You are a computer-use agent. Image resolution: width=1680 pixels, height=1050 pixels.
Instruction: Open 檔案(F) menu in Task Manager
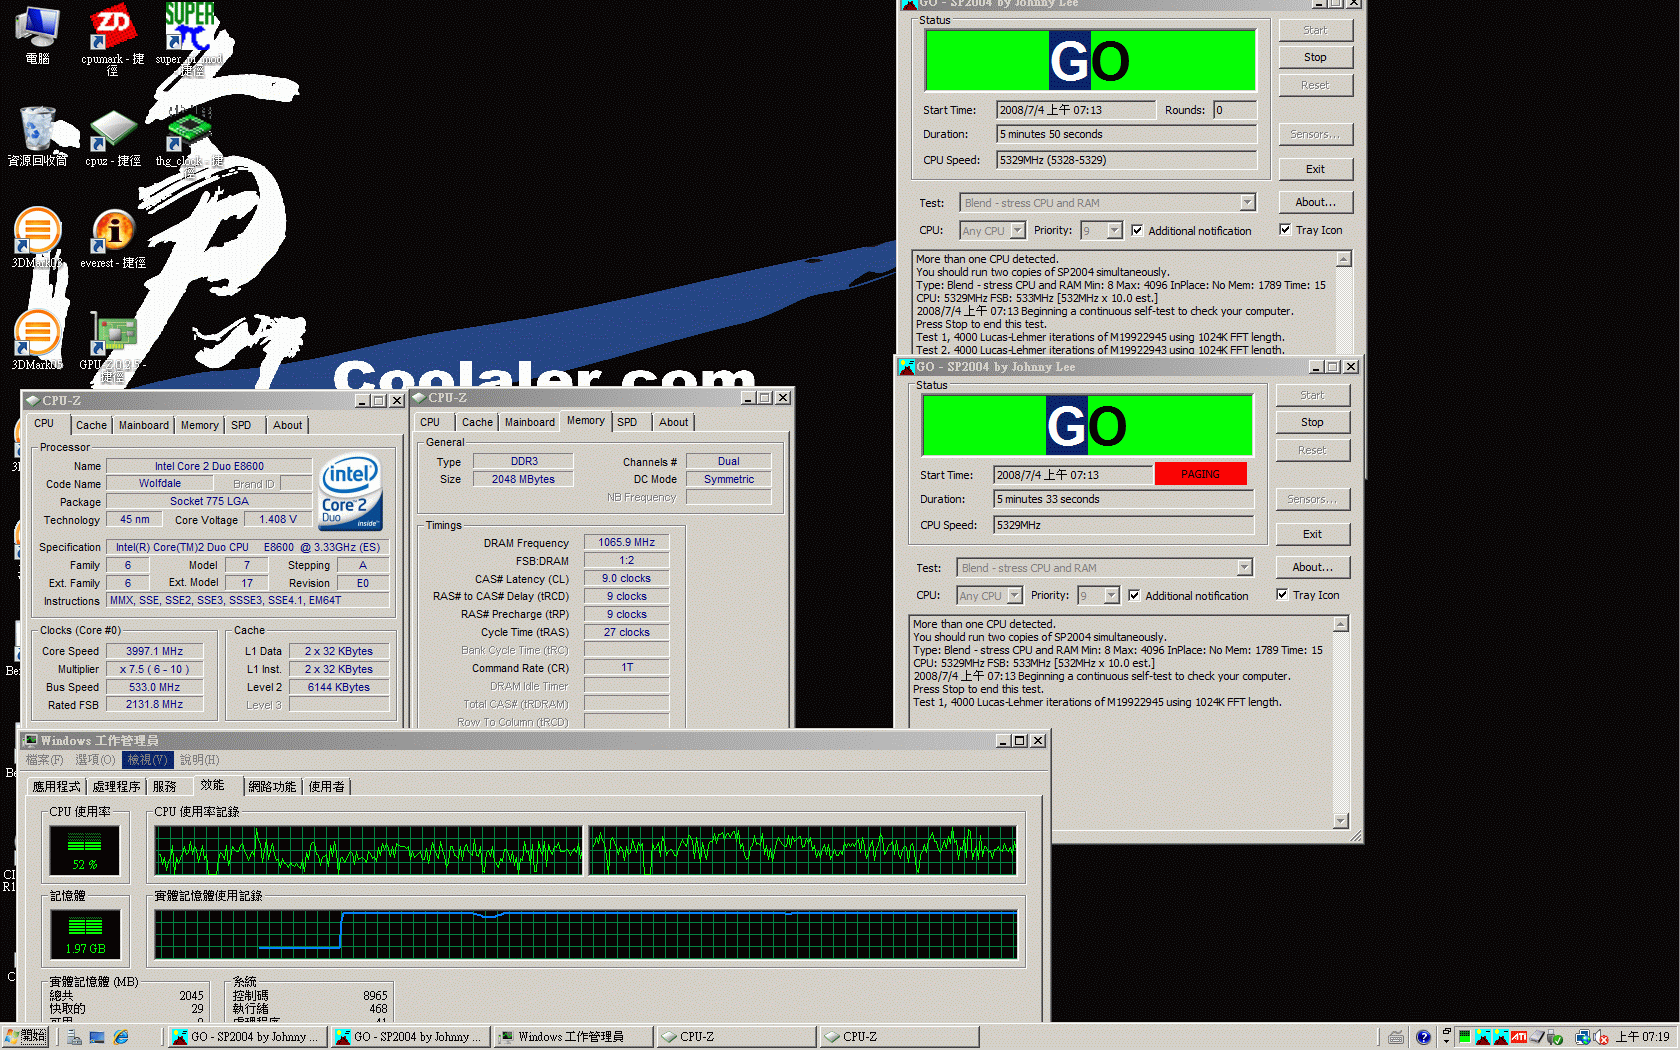click(x=44, y=760)
